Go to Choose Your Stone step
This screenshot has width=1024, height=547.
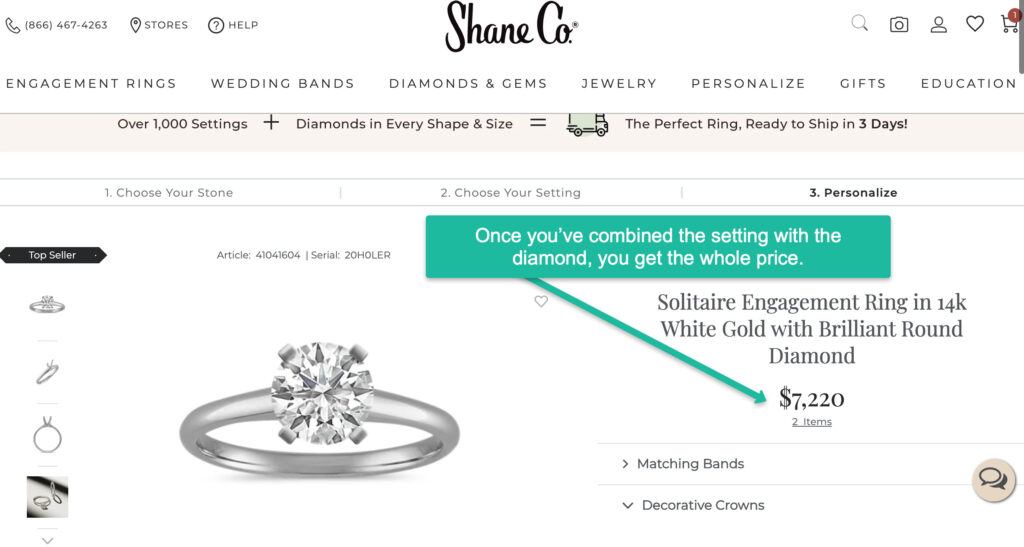169,193
